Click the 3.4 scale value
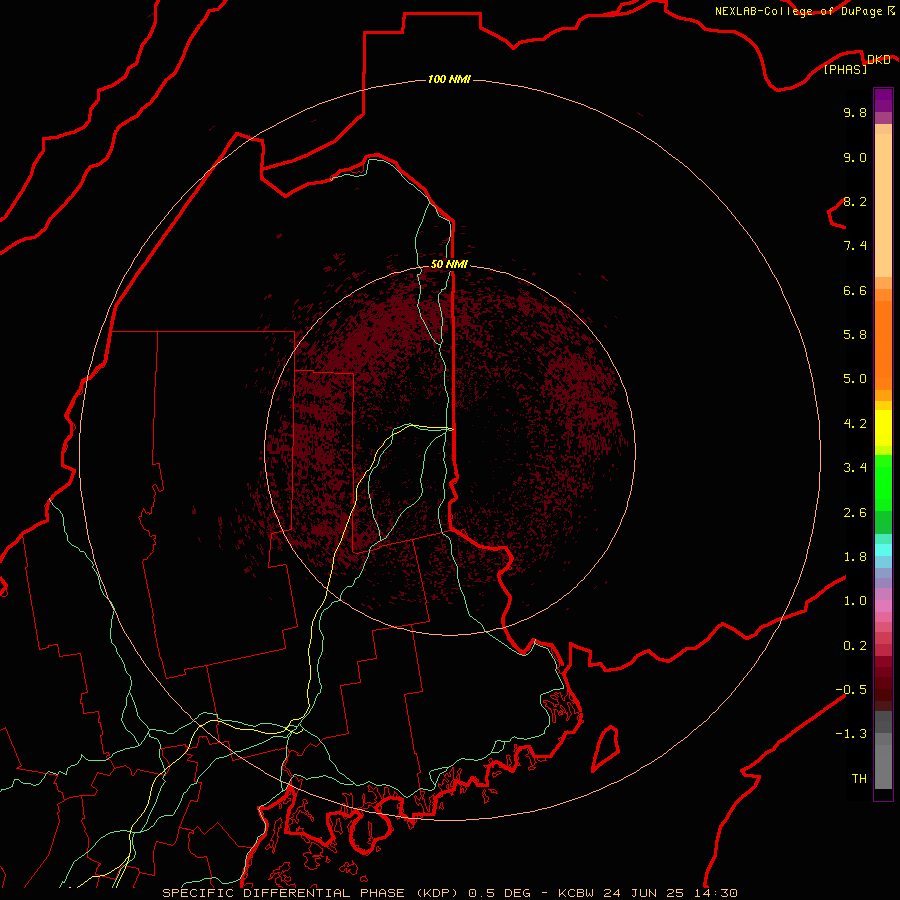 point(855,468)
